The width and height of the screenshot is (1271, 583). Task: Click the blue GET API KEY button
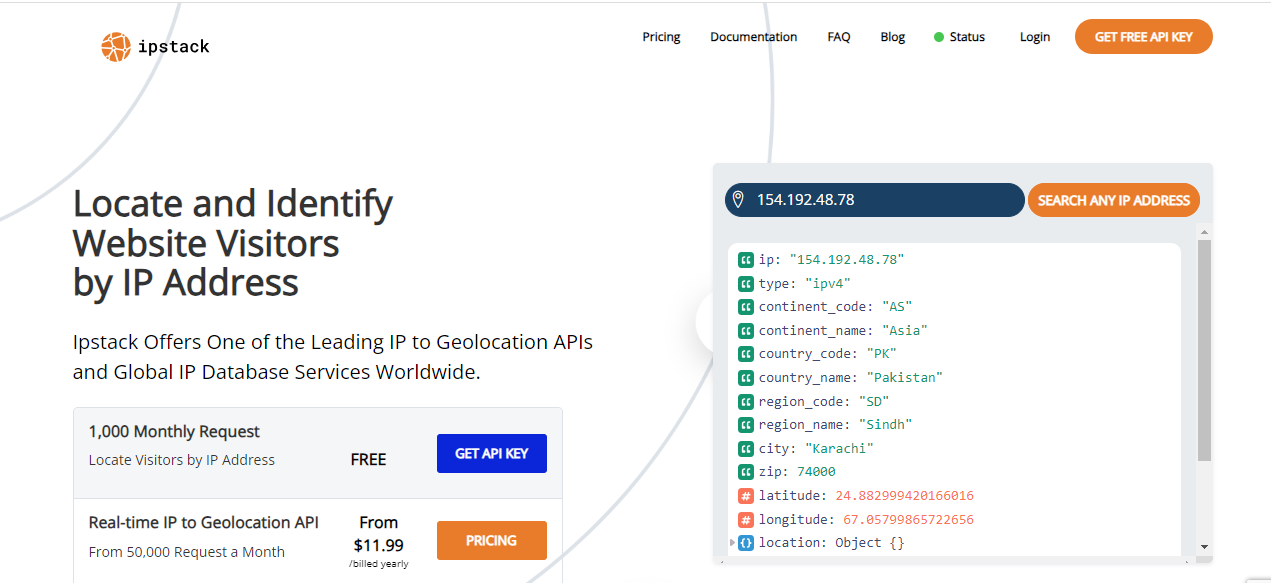tap(492, 453)
